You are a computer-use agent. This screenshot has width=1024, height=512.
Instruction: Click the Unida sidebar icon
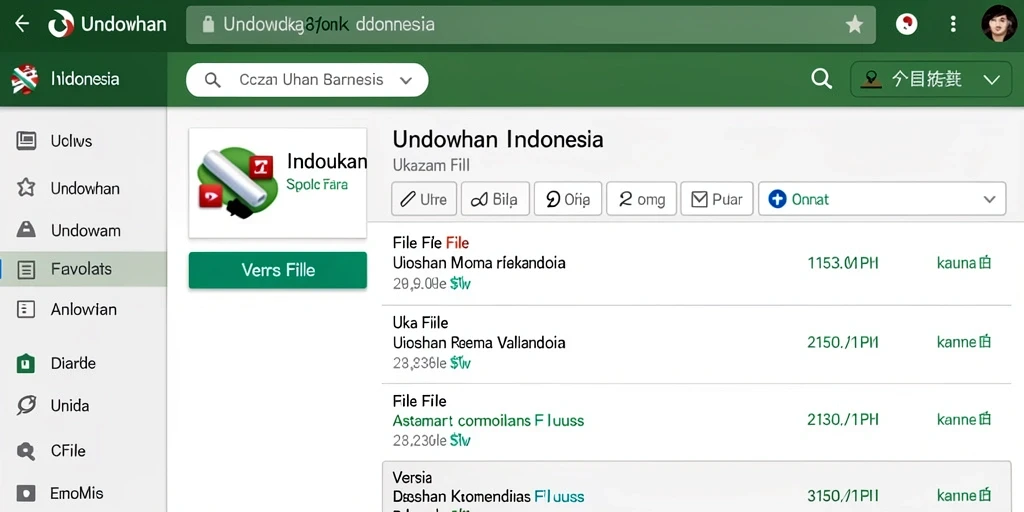click(26, 406)
